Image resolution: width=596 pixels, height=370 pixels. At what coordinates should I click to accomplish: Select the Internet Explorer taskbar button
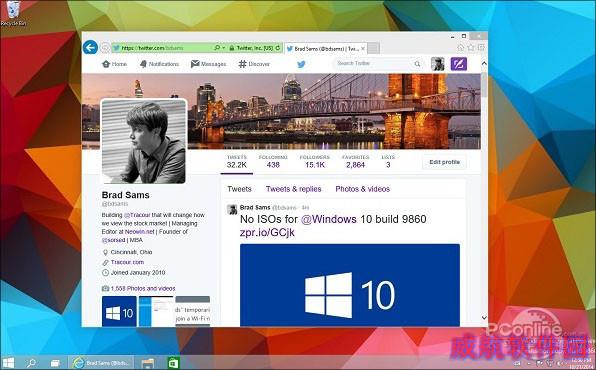tap(101, 363)
